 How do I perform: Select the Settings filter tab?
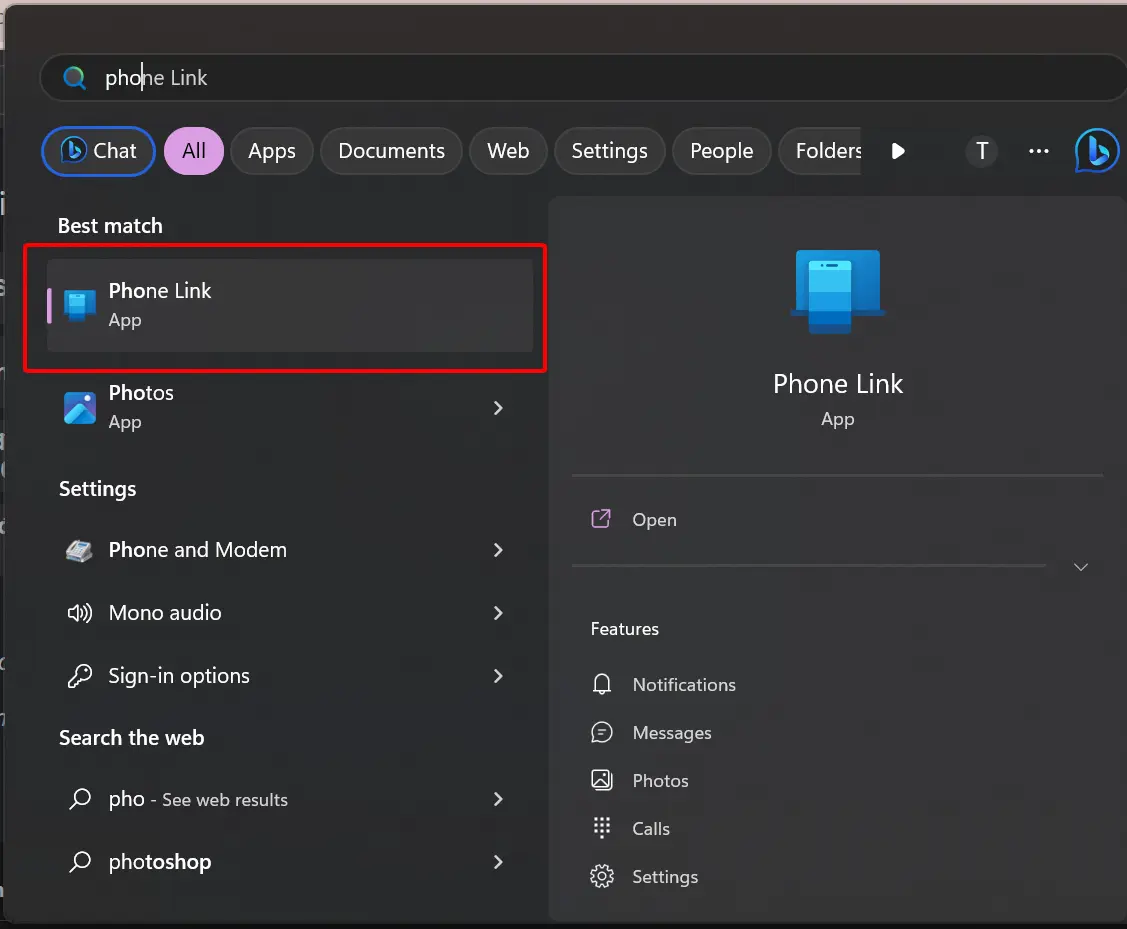(609, 151)
